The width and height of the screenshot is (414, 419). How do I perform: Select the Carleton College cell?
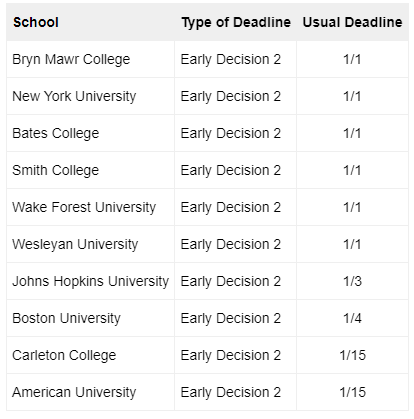90,355
